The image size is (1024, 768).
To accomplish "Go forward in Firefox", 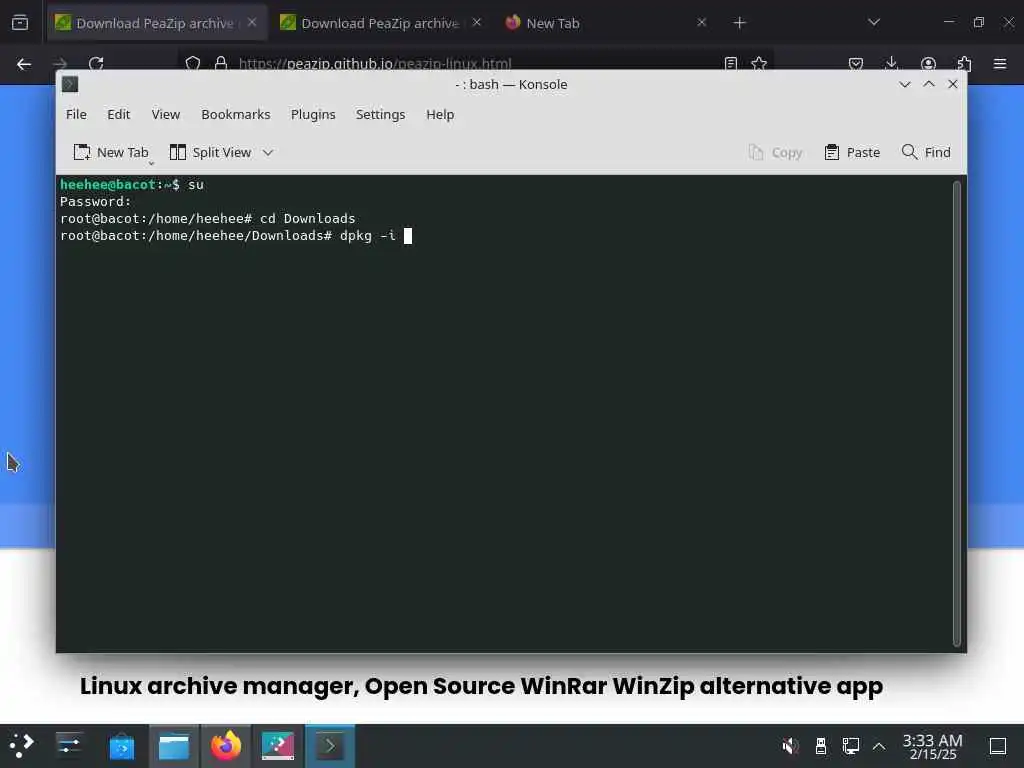I will point(60,63).
